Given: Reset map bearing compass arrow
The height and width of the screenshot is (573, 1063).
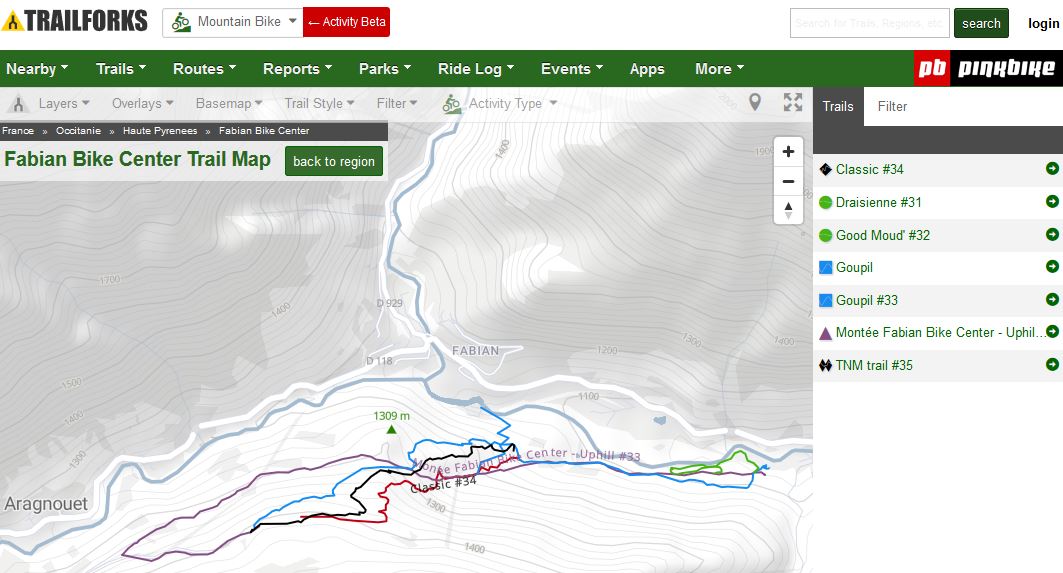Looking at the screenshot, I should click(x=788, y=210).
